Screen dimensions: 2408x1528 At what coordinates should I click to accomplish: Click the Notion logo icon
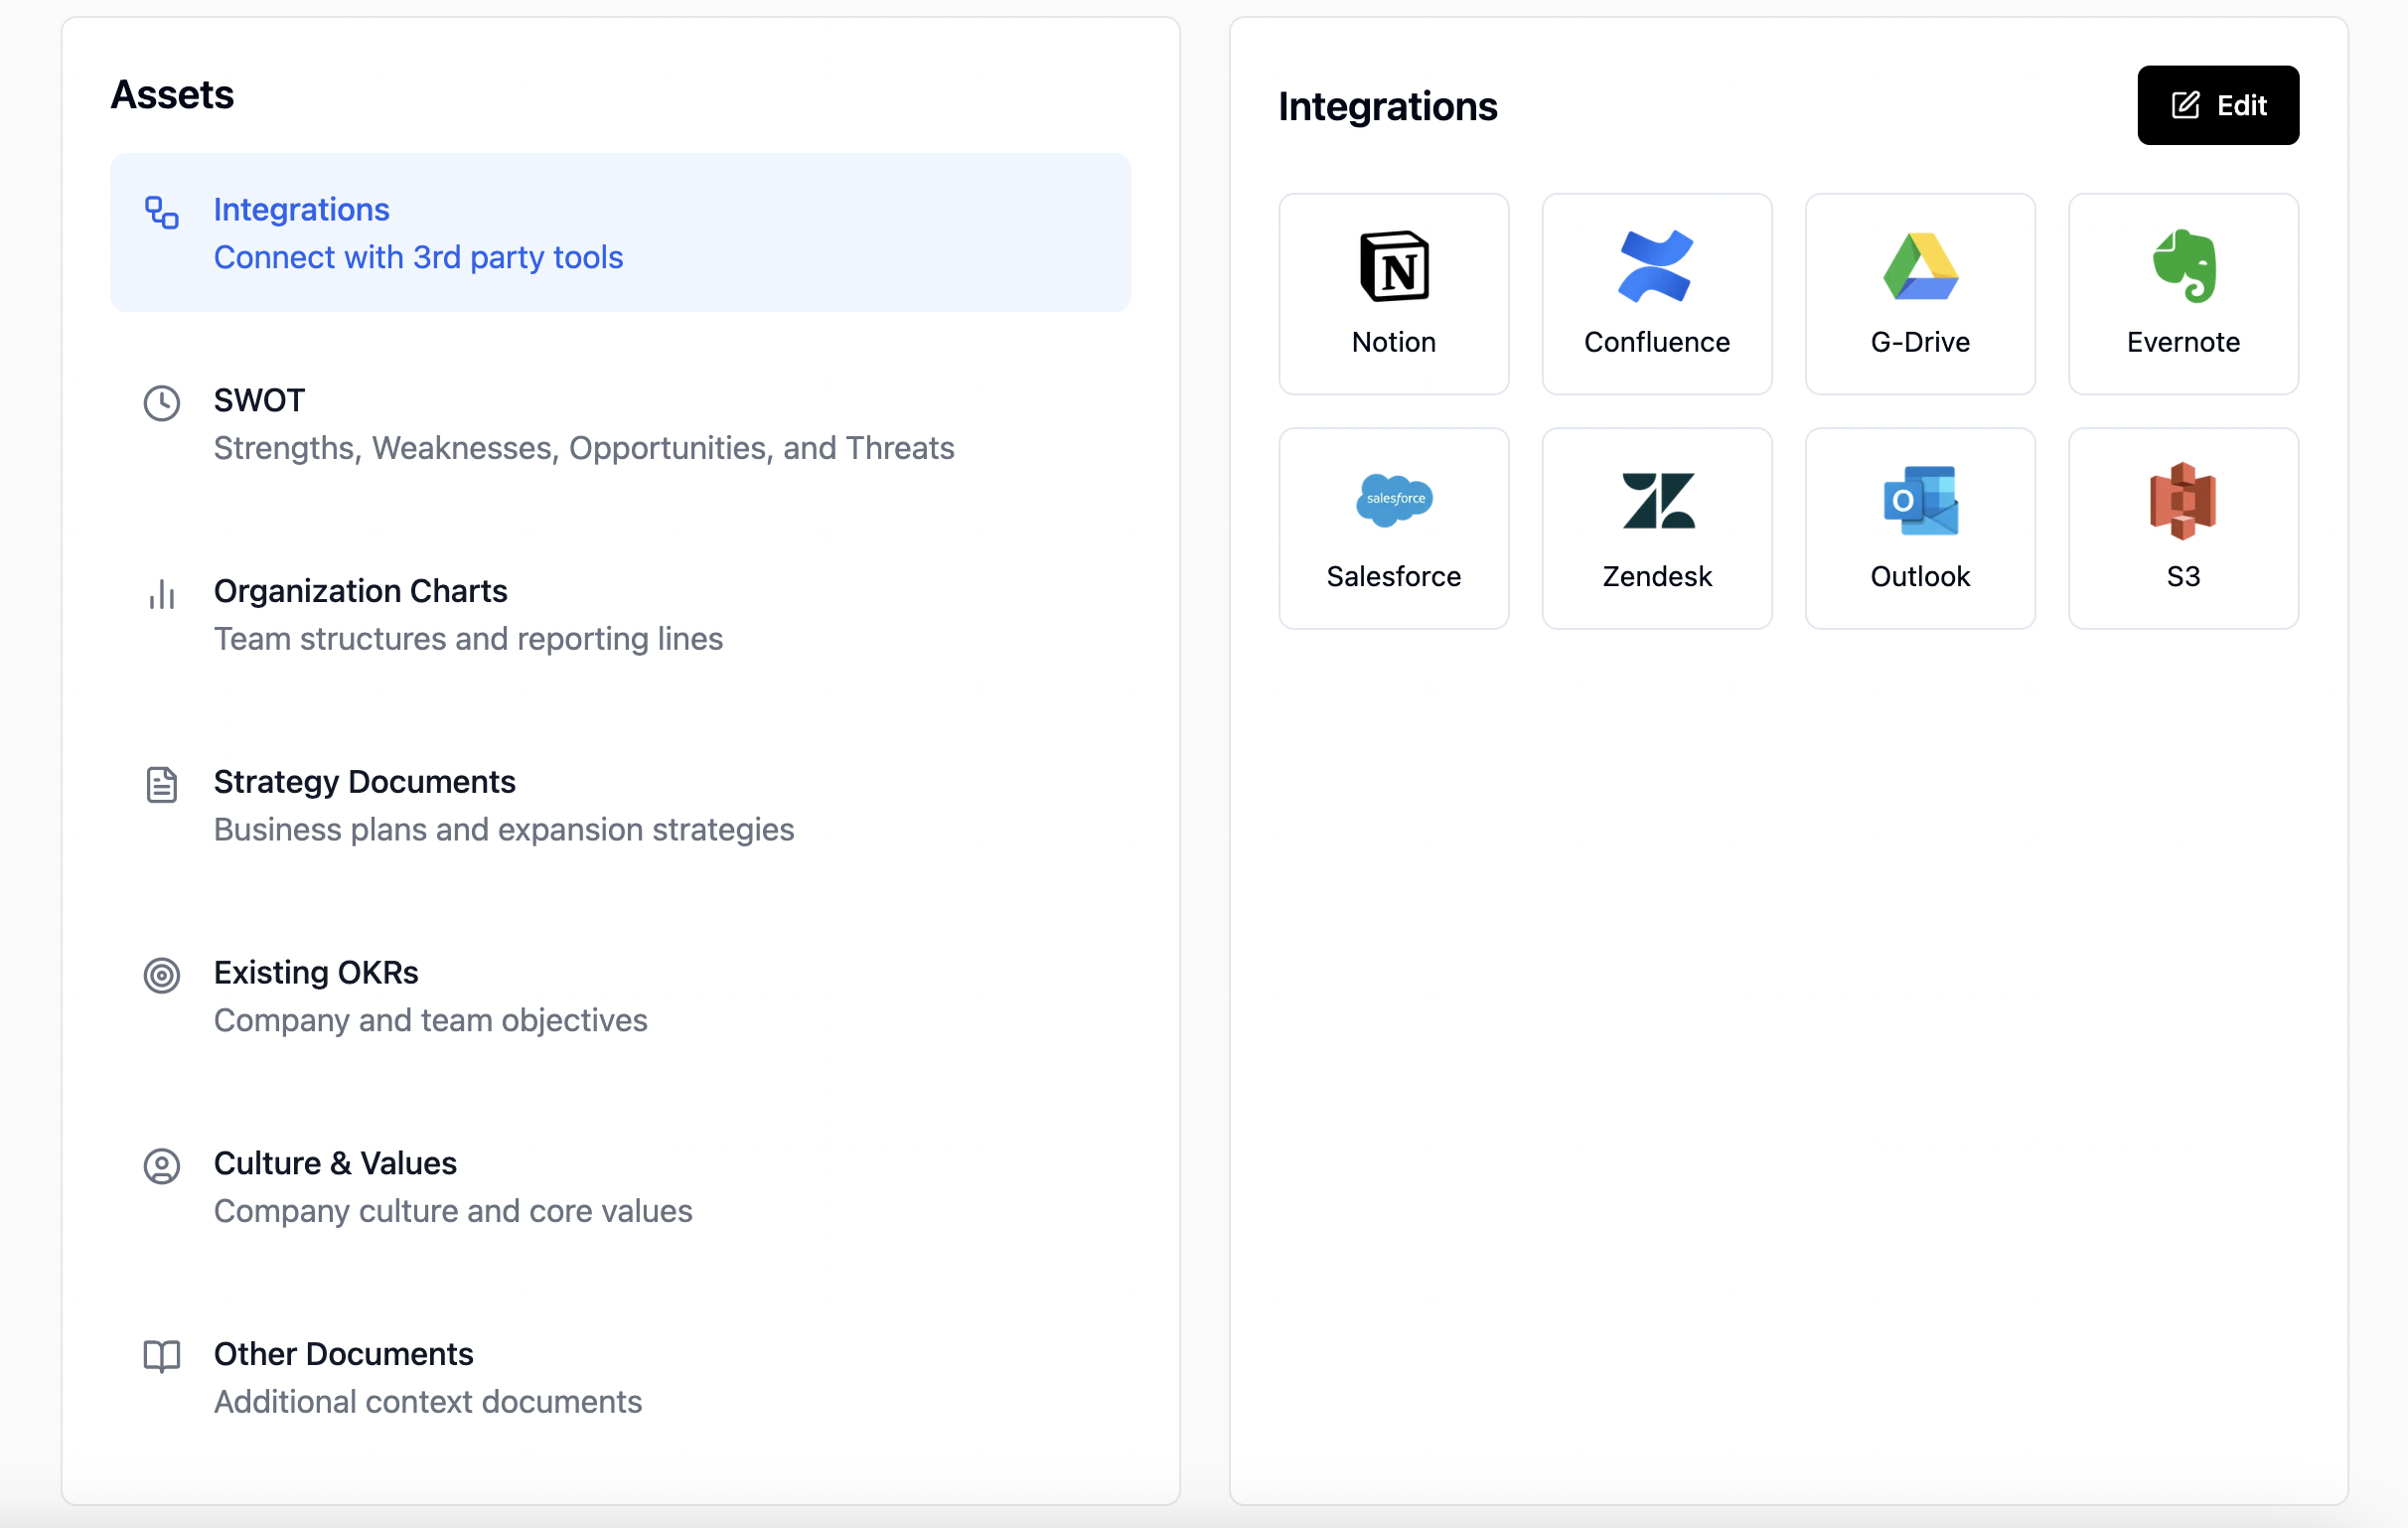coord(1393,266)
